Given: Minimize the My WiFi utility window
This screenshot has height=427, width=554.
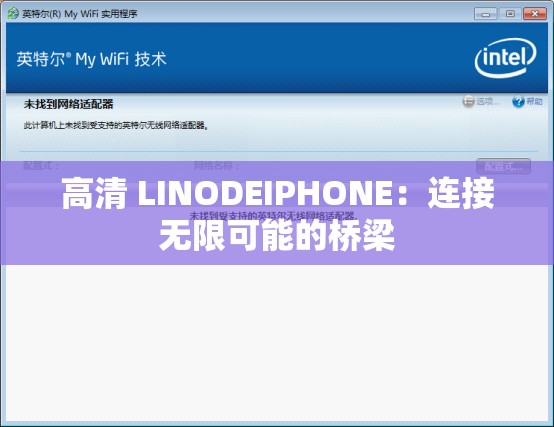Looking at the screenshot, I should point(485,14).
